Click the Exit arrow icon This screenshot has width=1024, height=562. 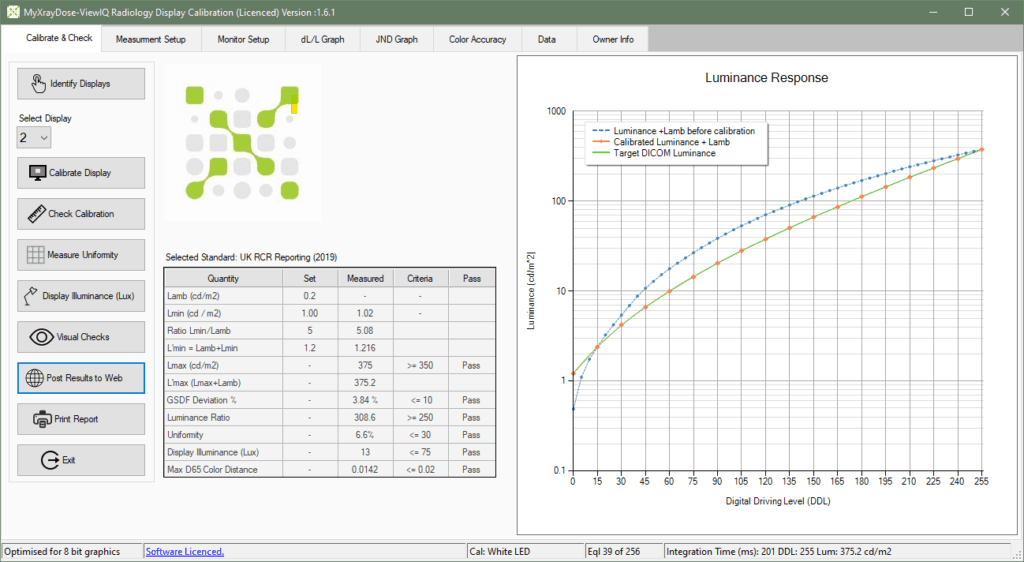50,460
